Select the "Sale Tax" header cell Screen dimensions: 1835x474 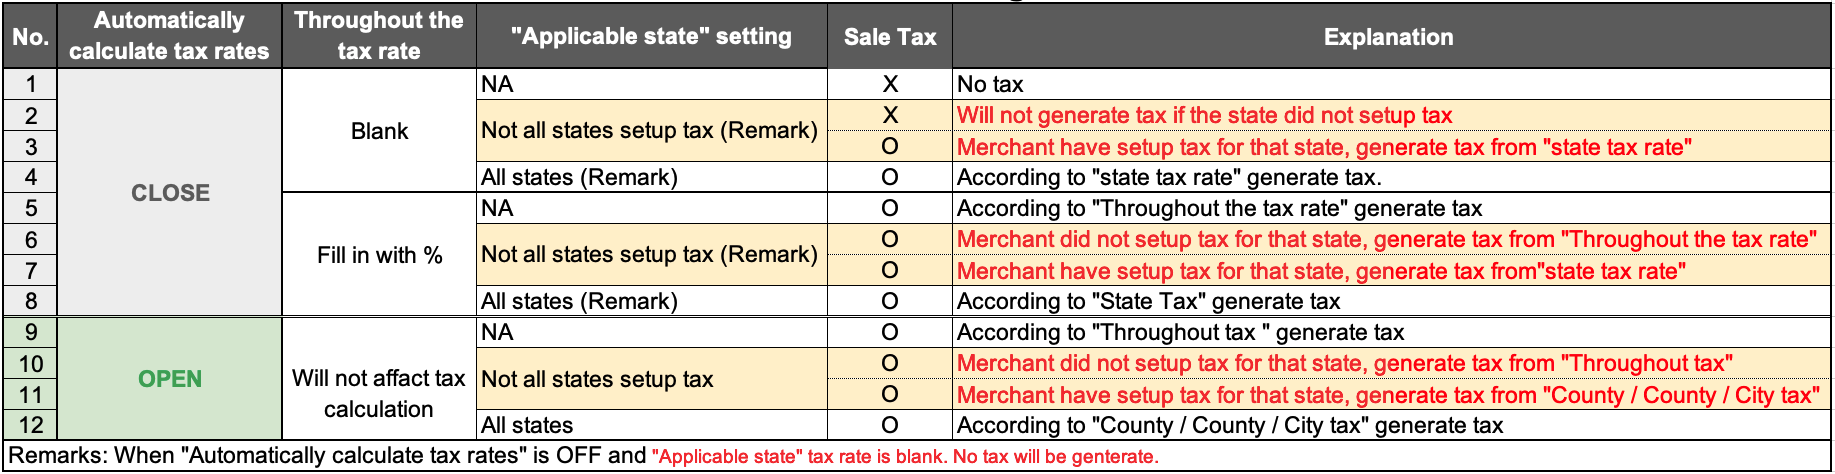click(x=890, y=36)
